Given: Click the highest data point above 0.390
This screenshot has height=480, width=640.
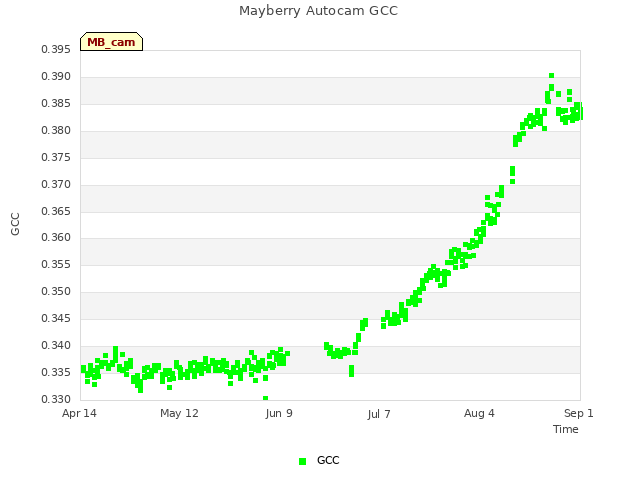Looking at the screenshot, I should tap(551, 76).
